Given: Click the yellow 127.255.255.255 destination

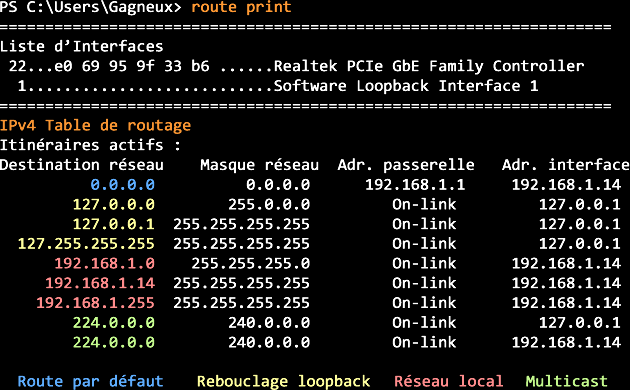Looking at the screenshot, I should 86,244.
